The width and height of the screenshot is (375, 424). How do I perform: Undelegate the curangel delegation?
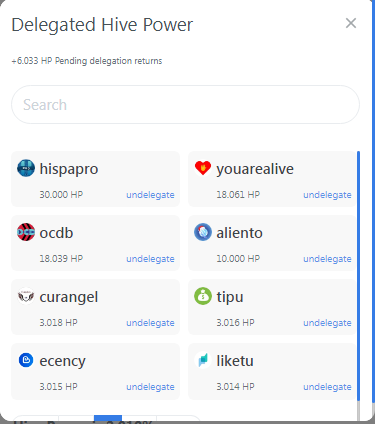coord(150,323)
